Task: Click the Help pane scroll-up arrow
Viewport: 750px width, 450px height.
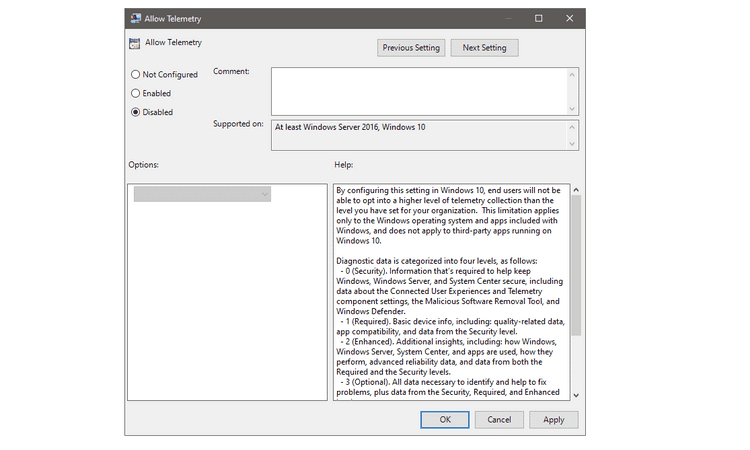Action: (x=574, y=190)
